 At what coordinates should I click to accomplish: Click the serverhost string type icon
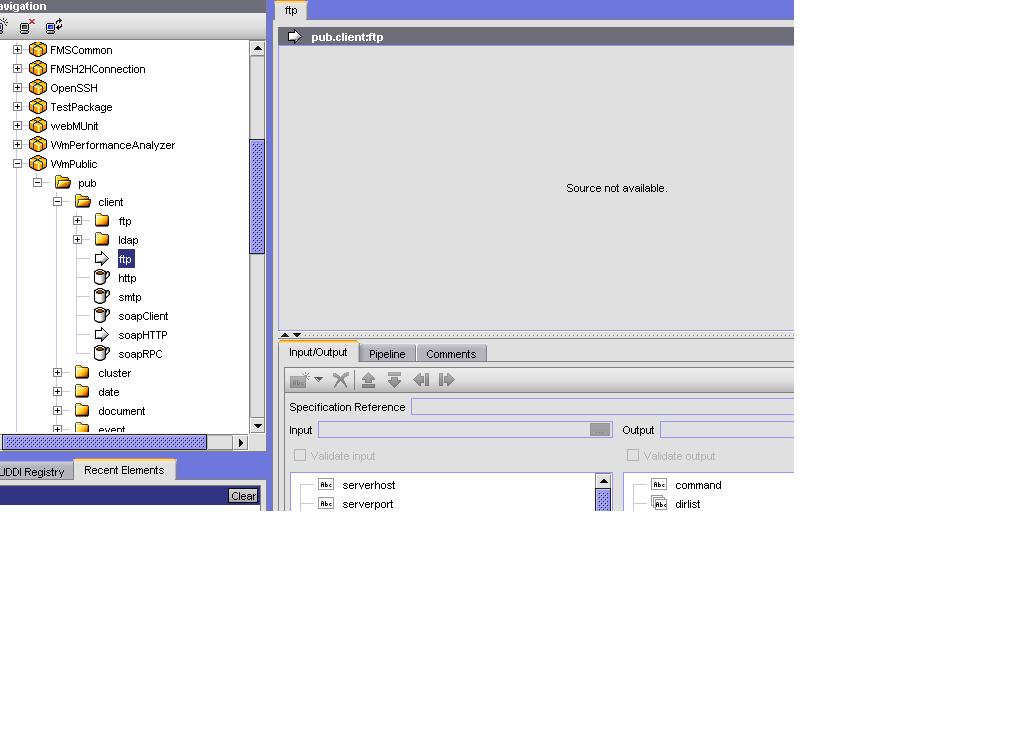pos(326,484)
